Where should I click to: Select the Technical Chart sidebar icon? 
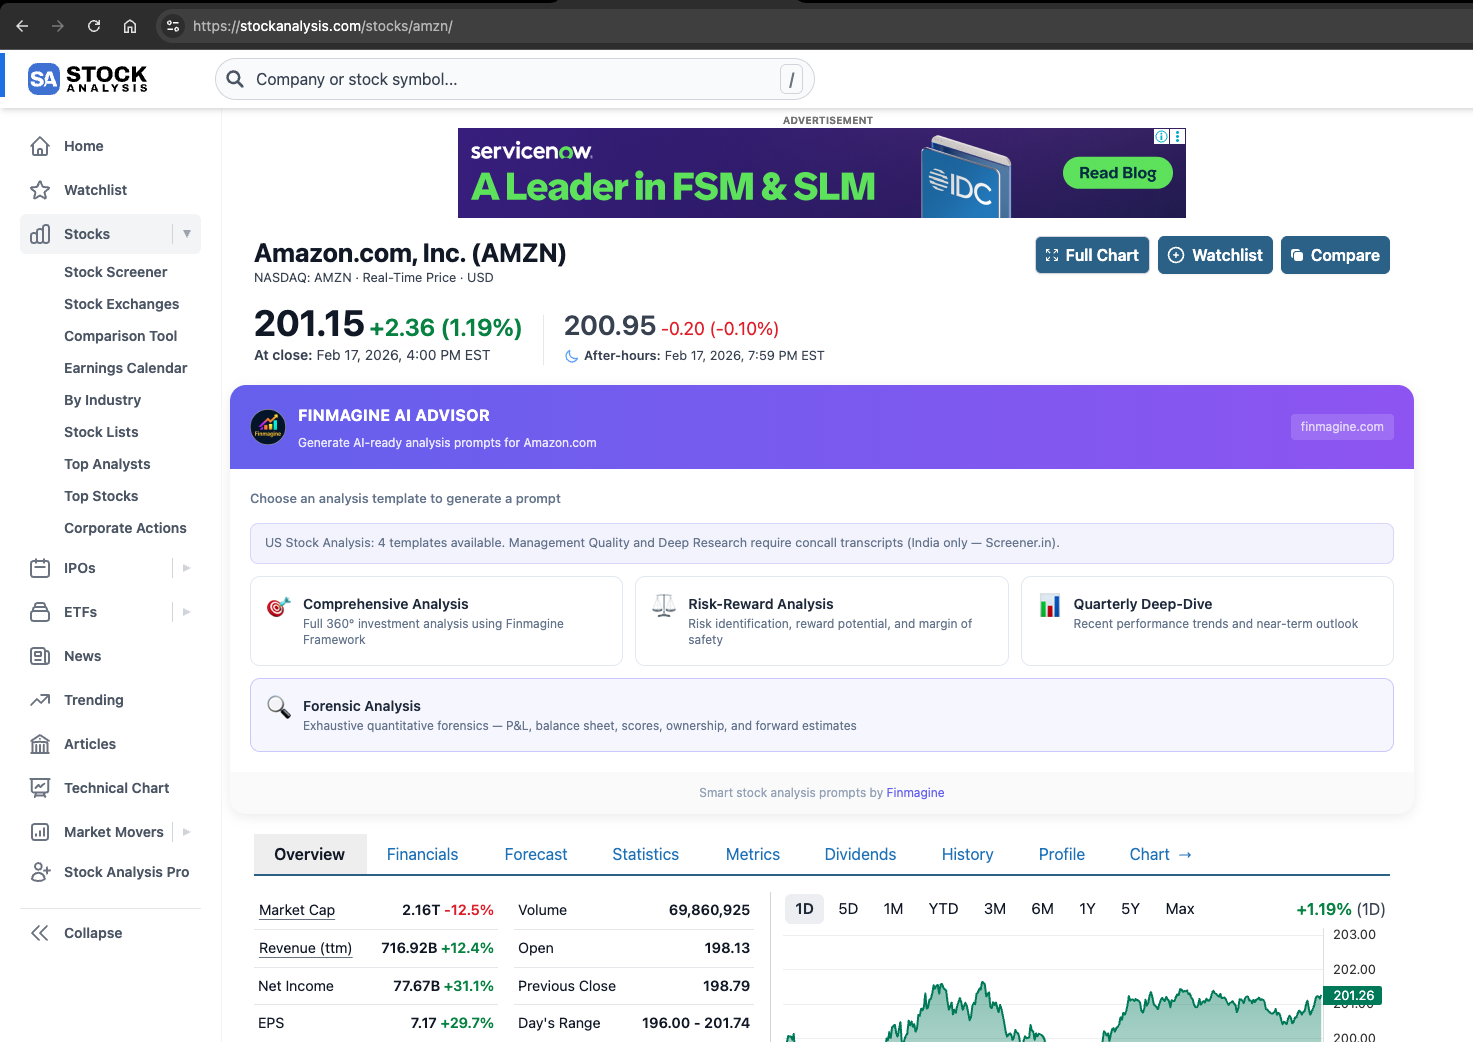click(x=41, y=788)
